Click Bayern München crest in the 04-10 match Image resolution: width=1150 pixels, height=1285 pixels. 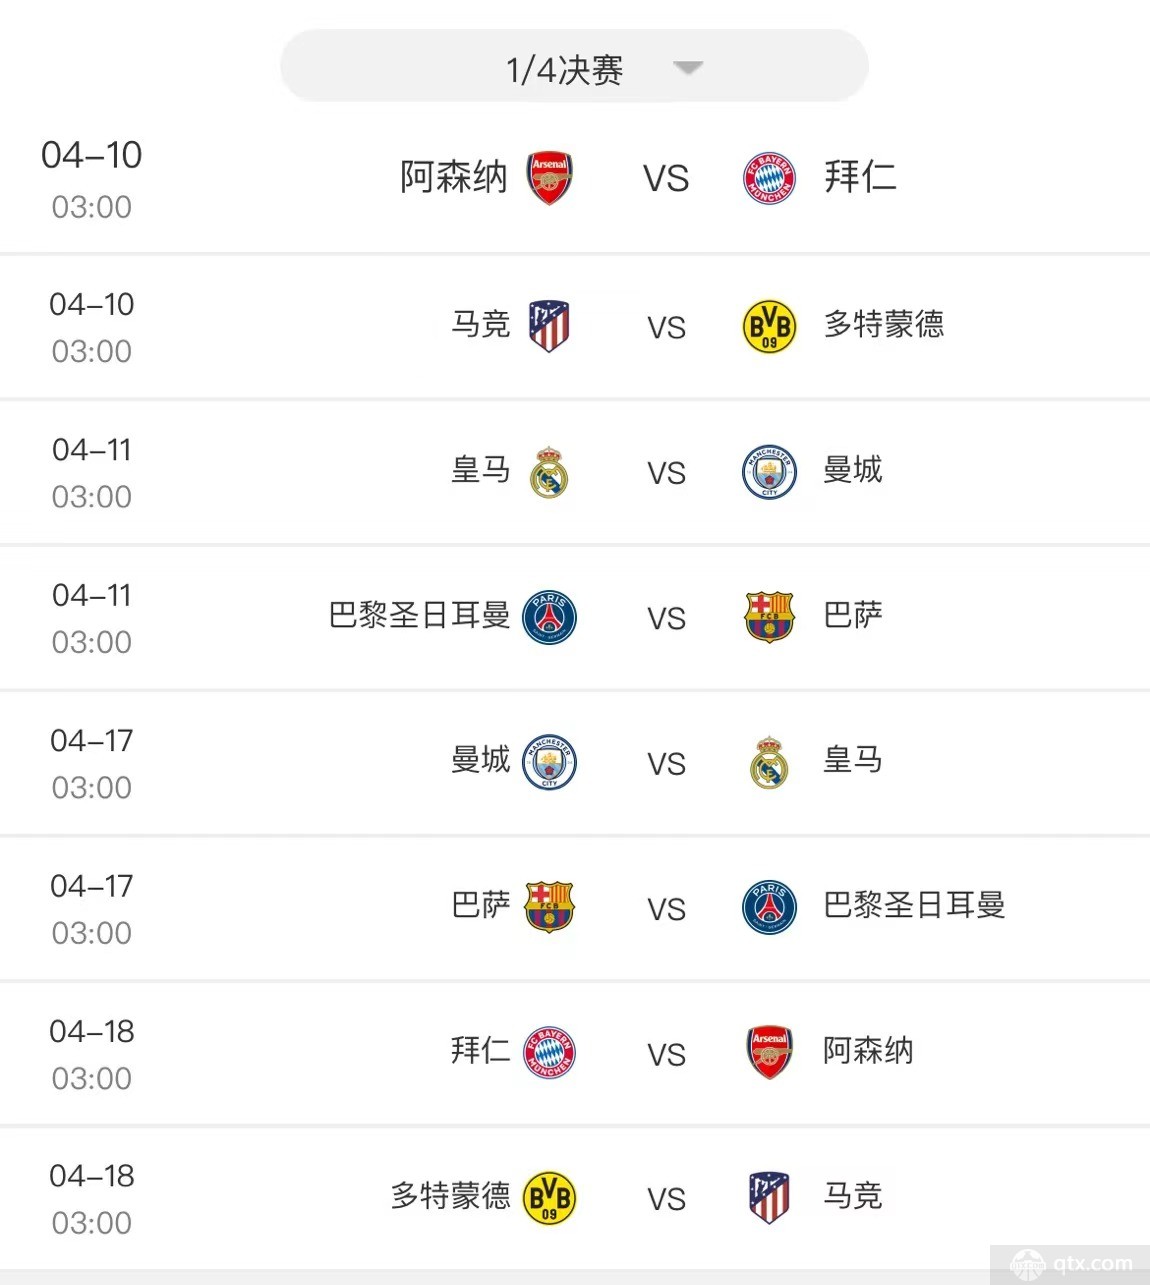click(x=769, y=179)
